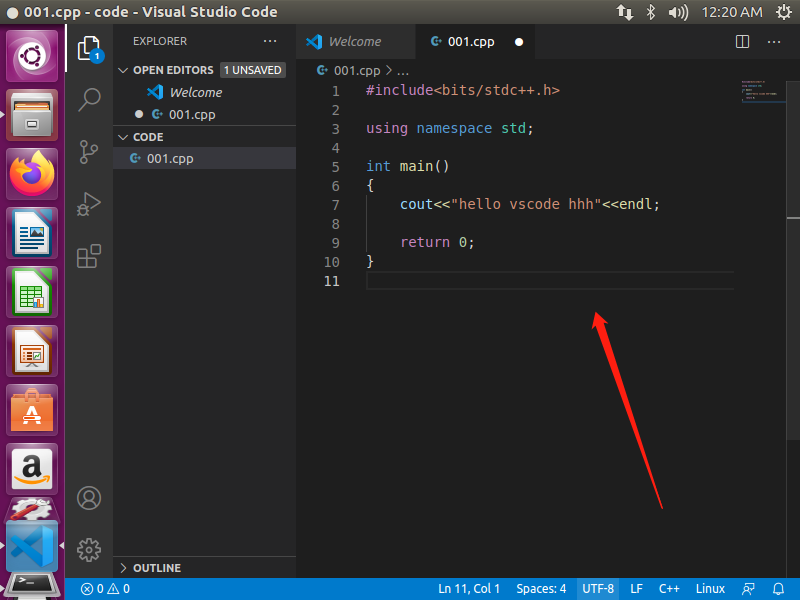800x600 pixels.
Task: Click the 12:20 AM clock
Action: point(732,12)
